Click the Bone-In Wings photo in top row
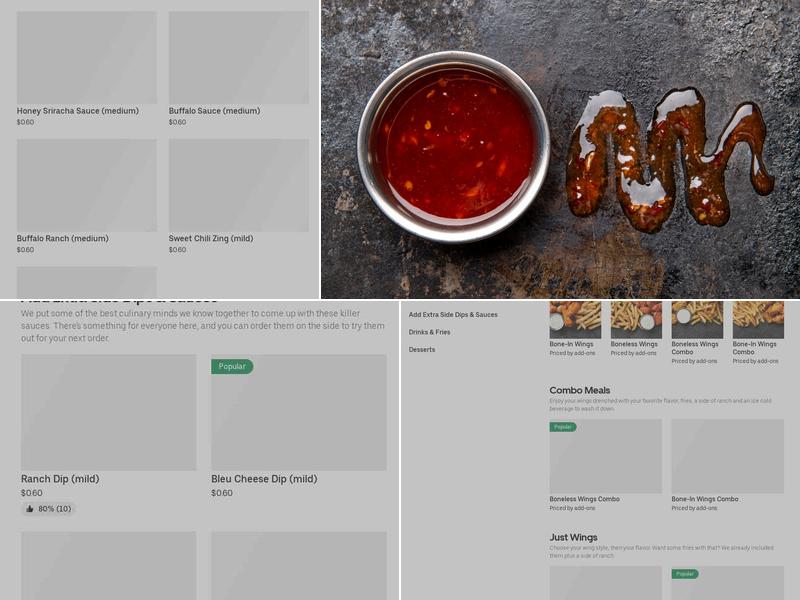Image resolution: width=800 pixels, height=600 pixels. coord(575,320)
